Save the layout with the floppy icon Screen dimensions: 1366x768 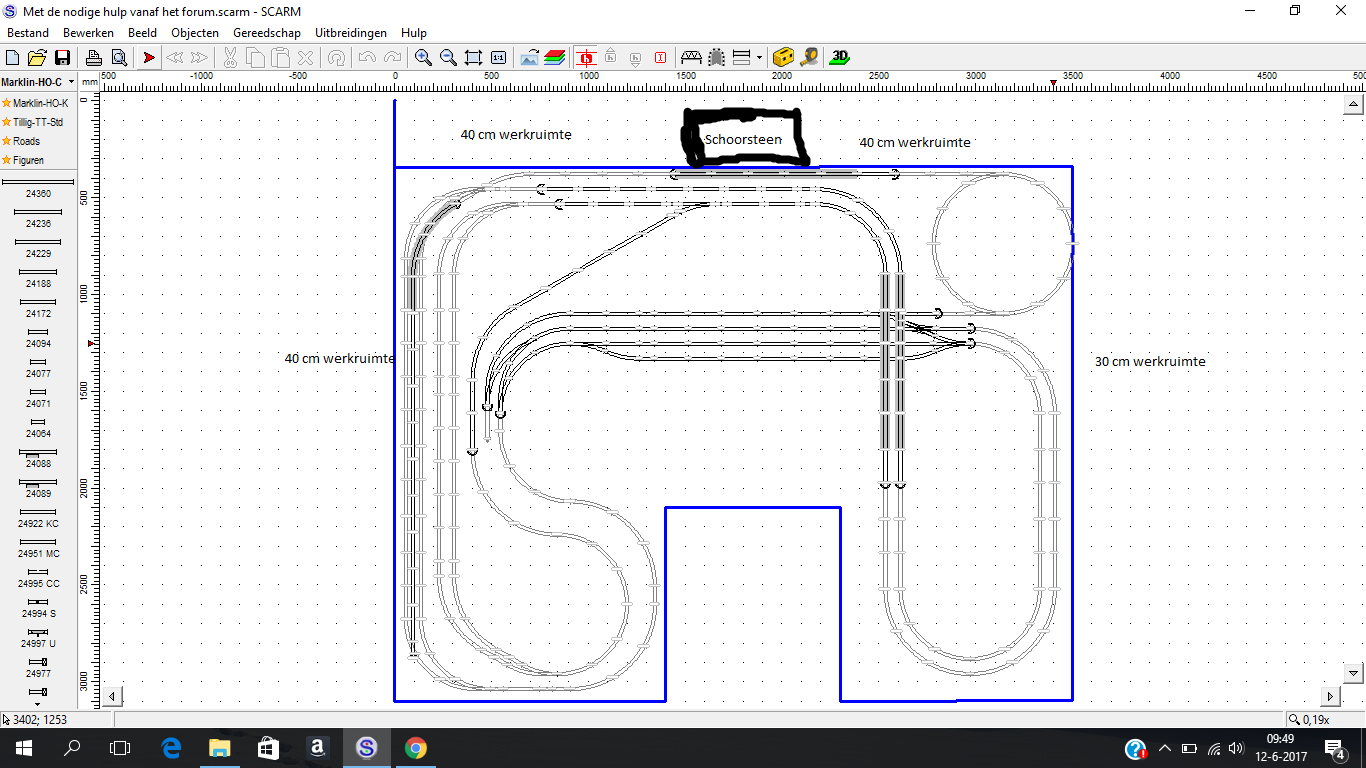(x=62, y=58)
